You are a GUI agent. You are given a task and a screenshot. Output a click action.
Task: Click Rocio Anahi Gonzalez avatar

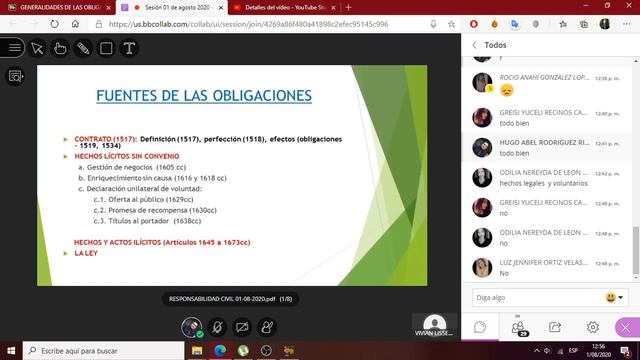(482, 82)
